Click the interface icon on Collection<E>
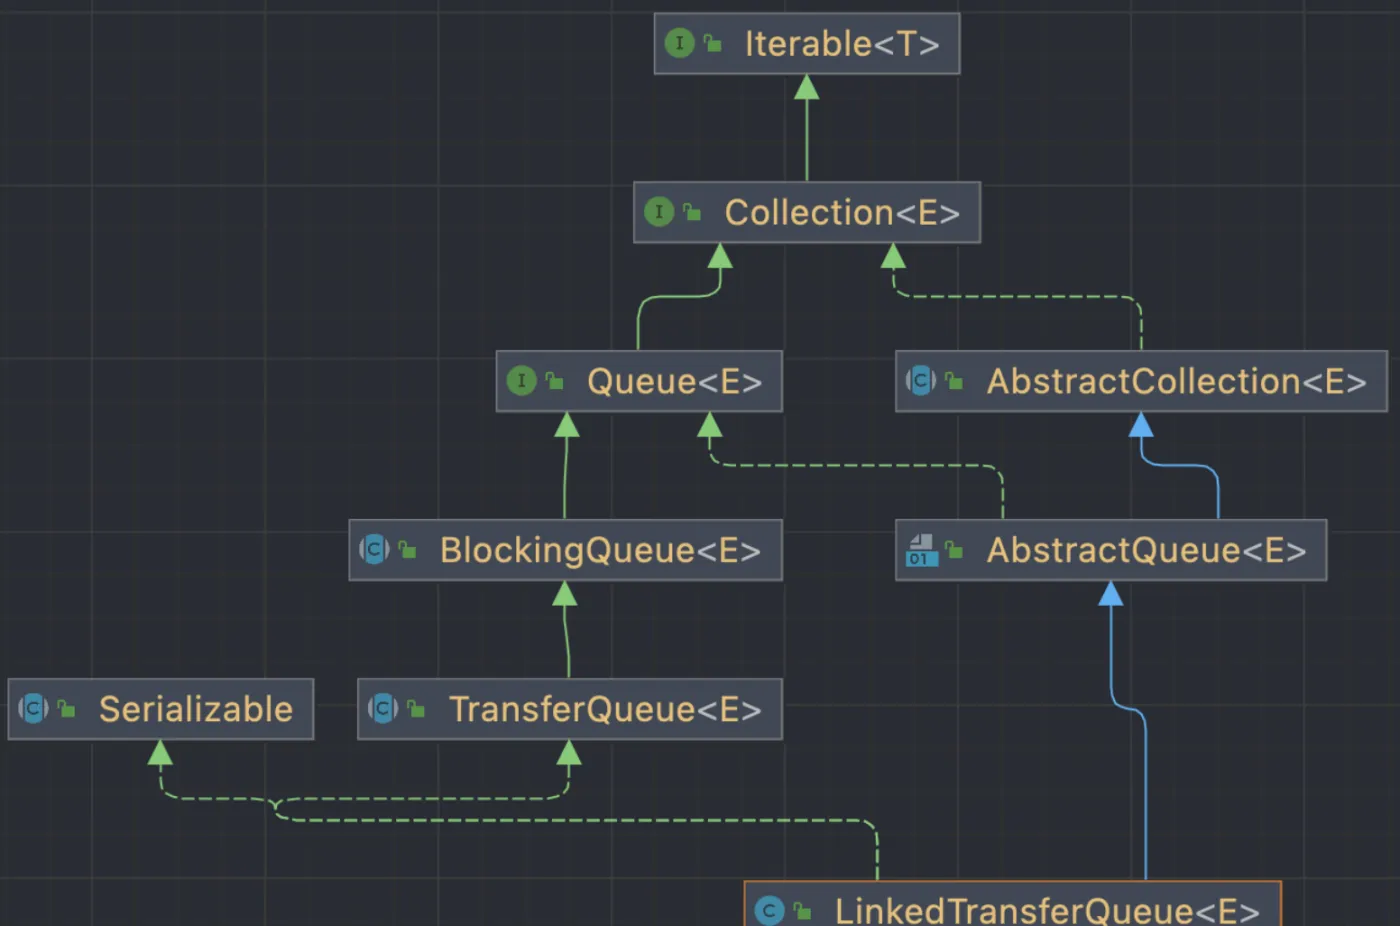This screenshot has height=926, width=1400. pos(659,212)
